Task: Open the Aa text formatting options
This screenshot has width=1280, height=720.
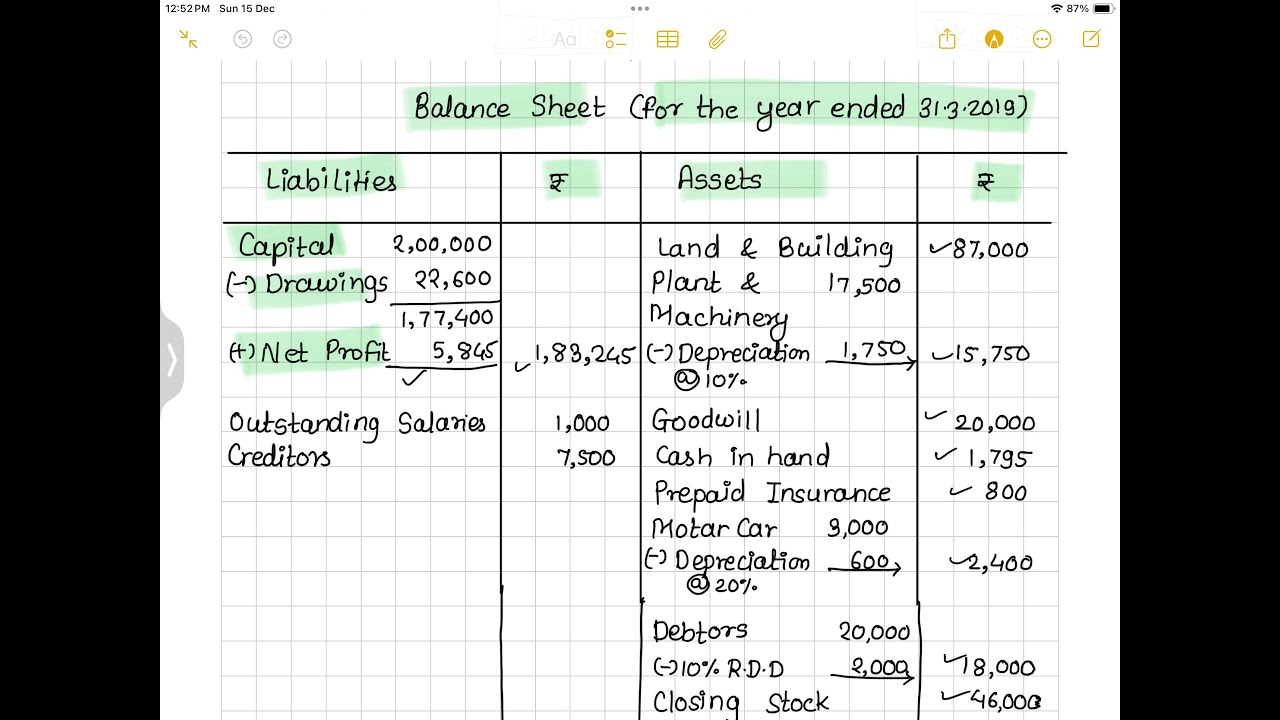Action: [x=565, y=39]
